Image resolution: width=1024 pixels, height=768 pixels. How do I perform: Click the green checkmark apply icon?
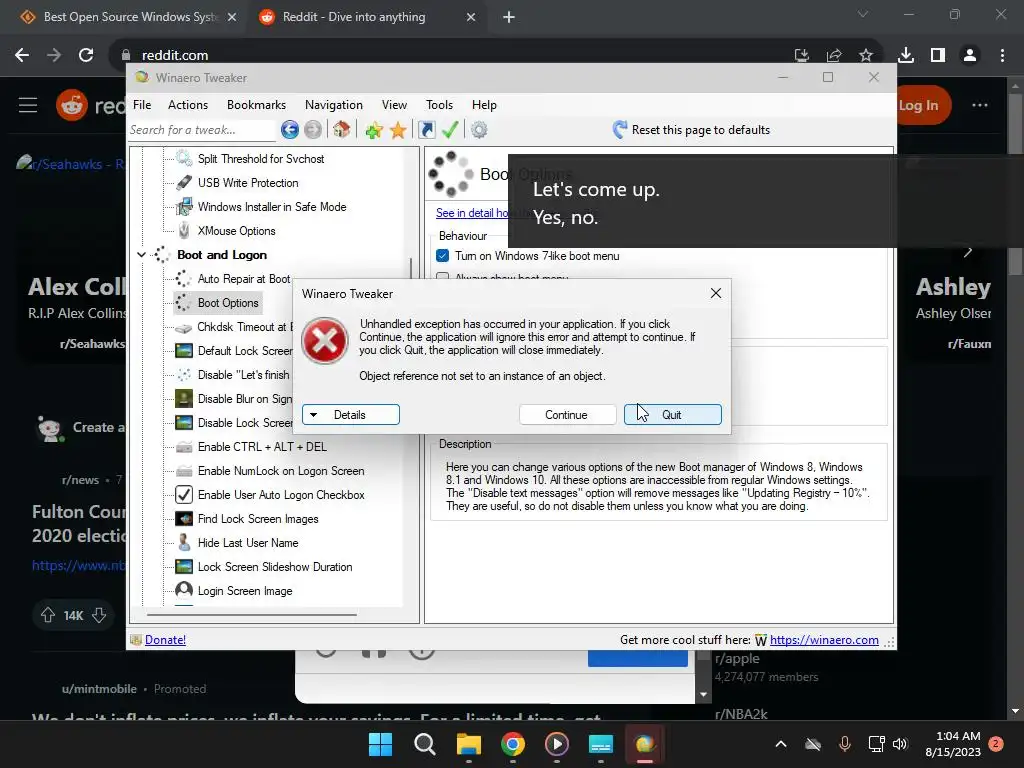tap(450, 130)
